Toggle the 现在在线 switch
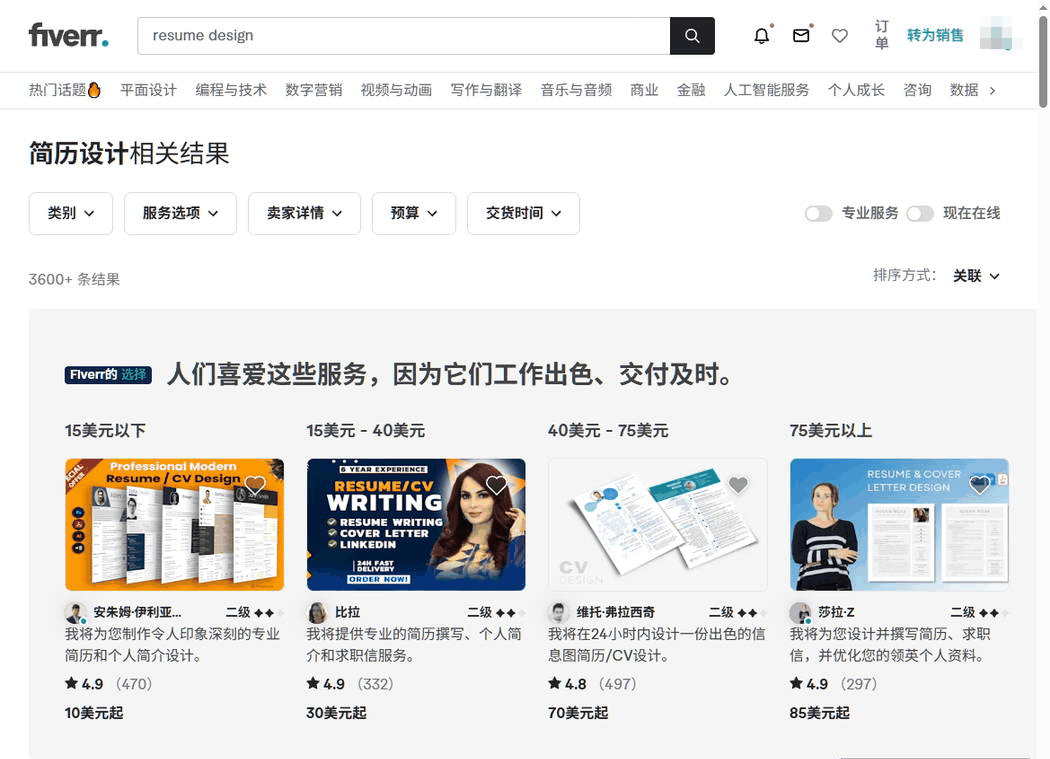This screenshot has width=1050, height=759. point(920,214)
